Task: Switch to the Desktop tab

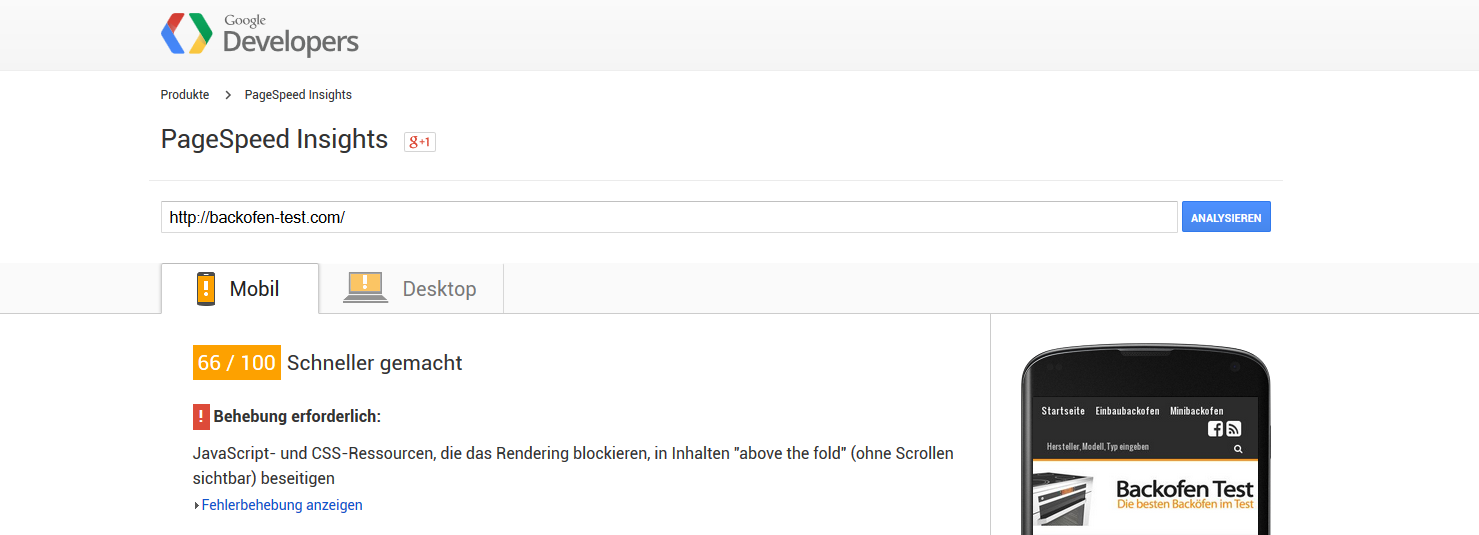Action: 411,289
